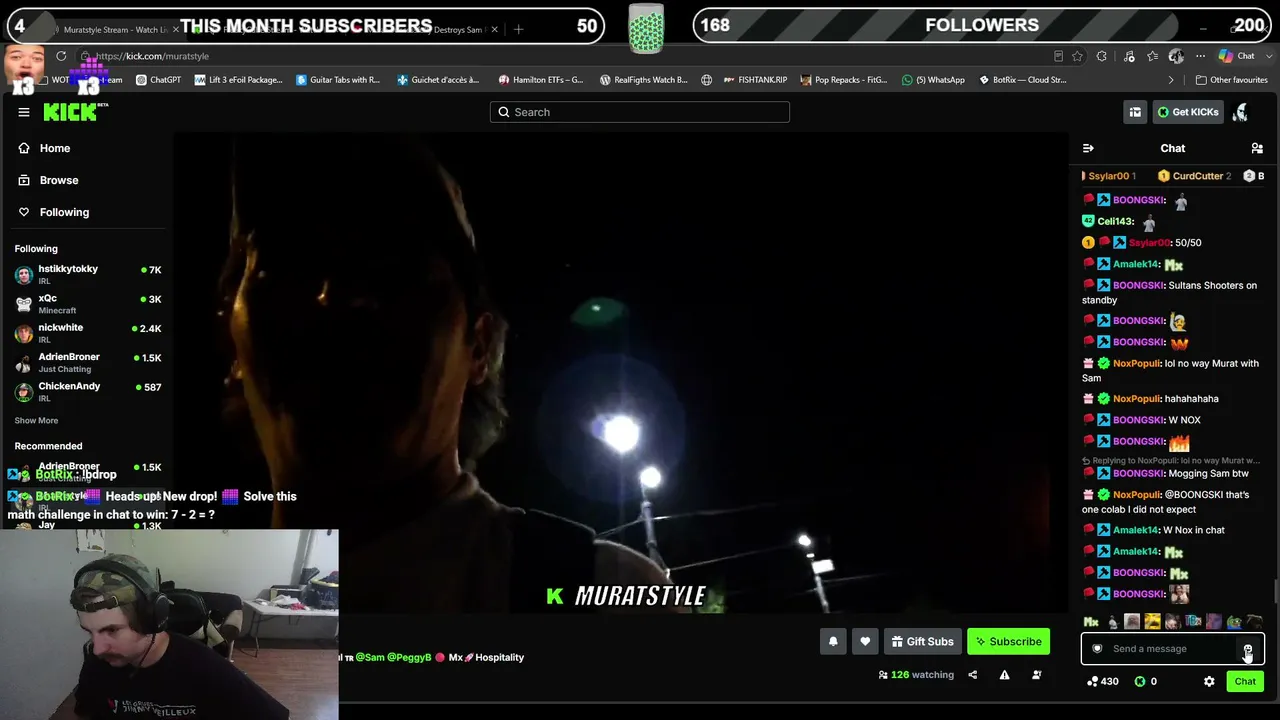Select the Pepe frog quick emote
This screenshot has width=1280, height=720.
coord(1234,622)
